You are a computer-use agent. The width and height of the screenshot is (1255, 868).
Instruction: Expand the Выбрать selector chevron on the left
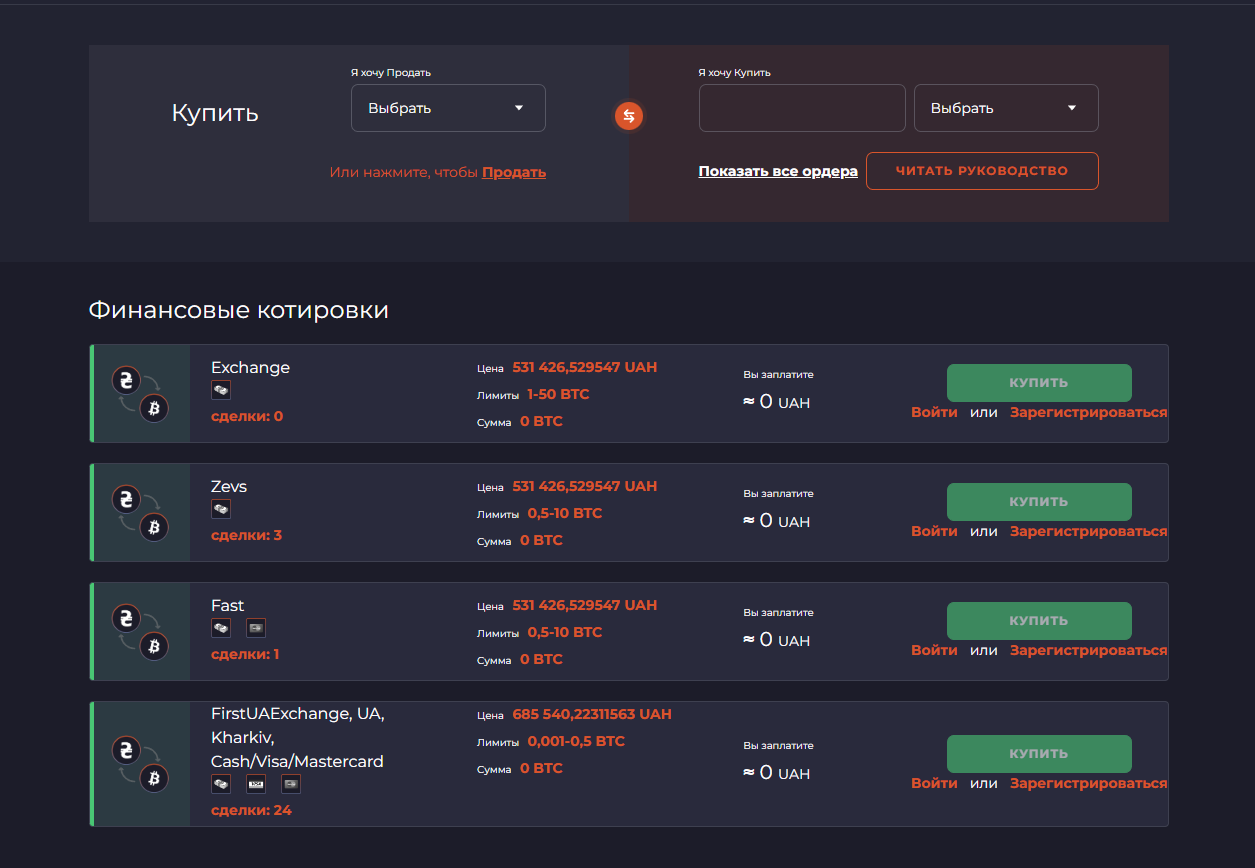(521, 107)
